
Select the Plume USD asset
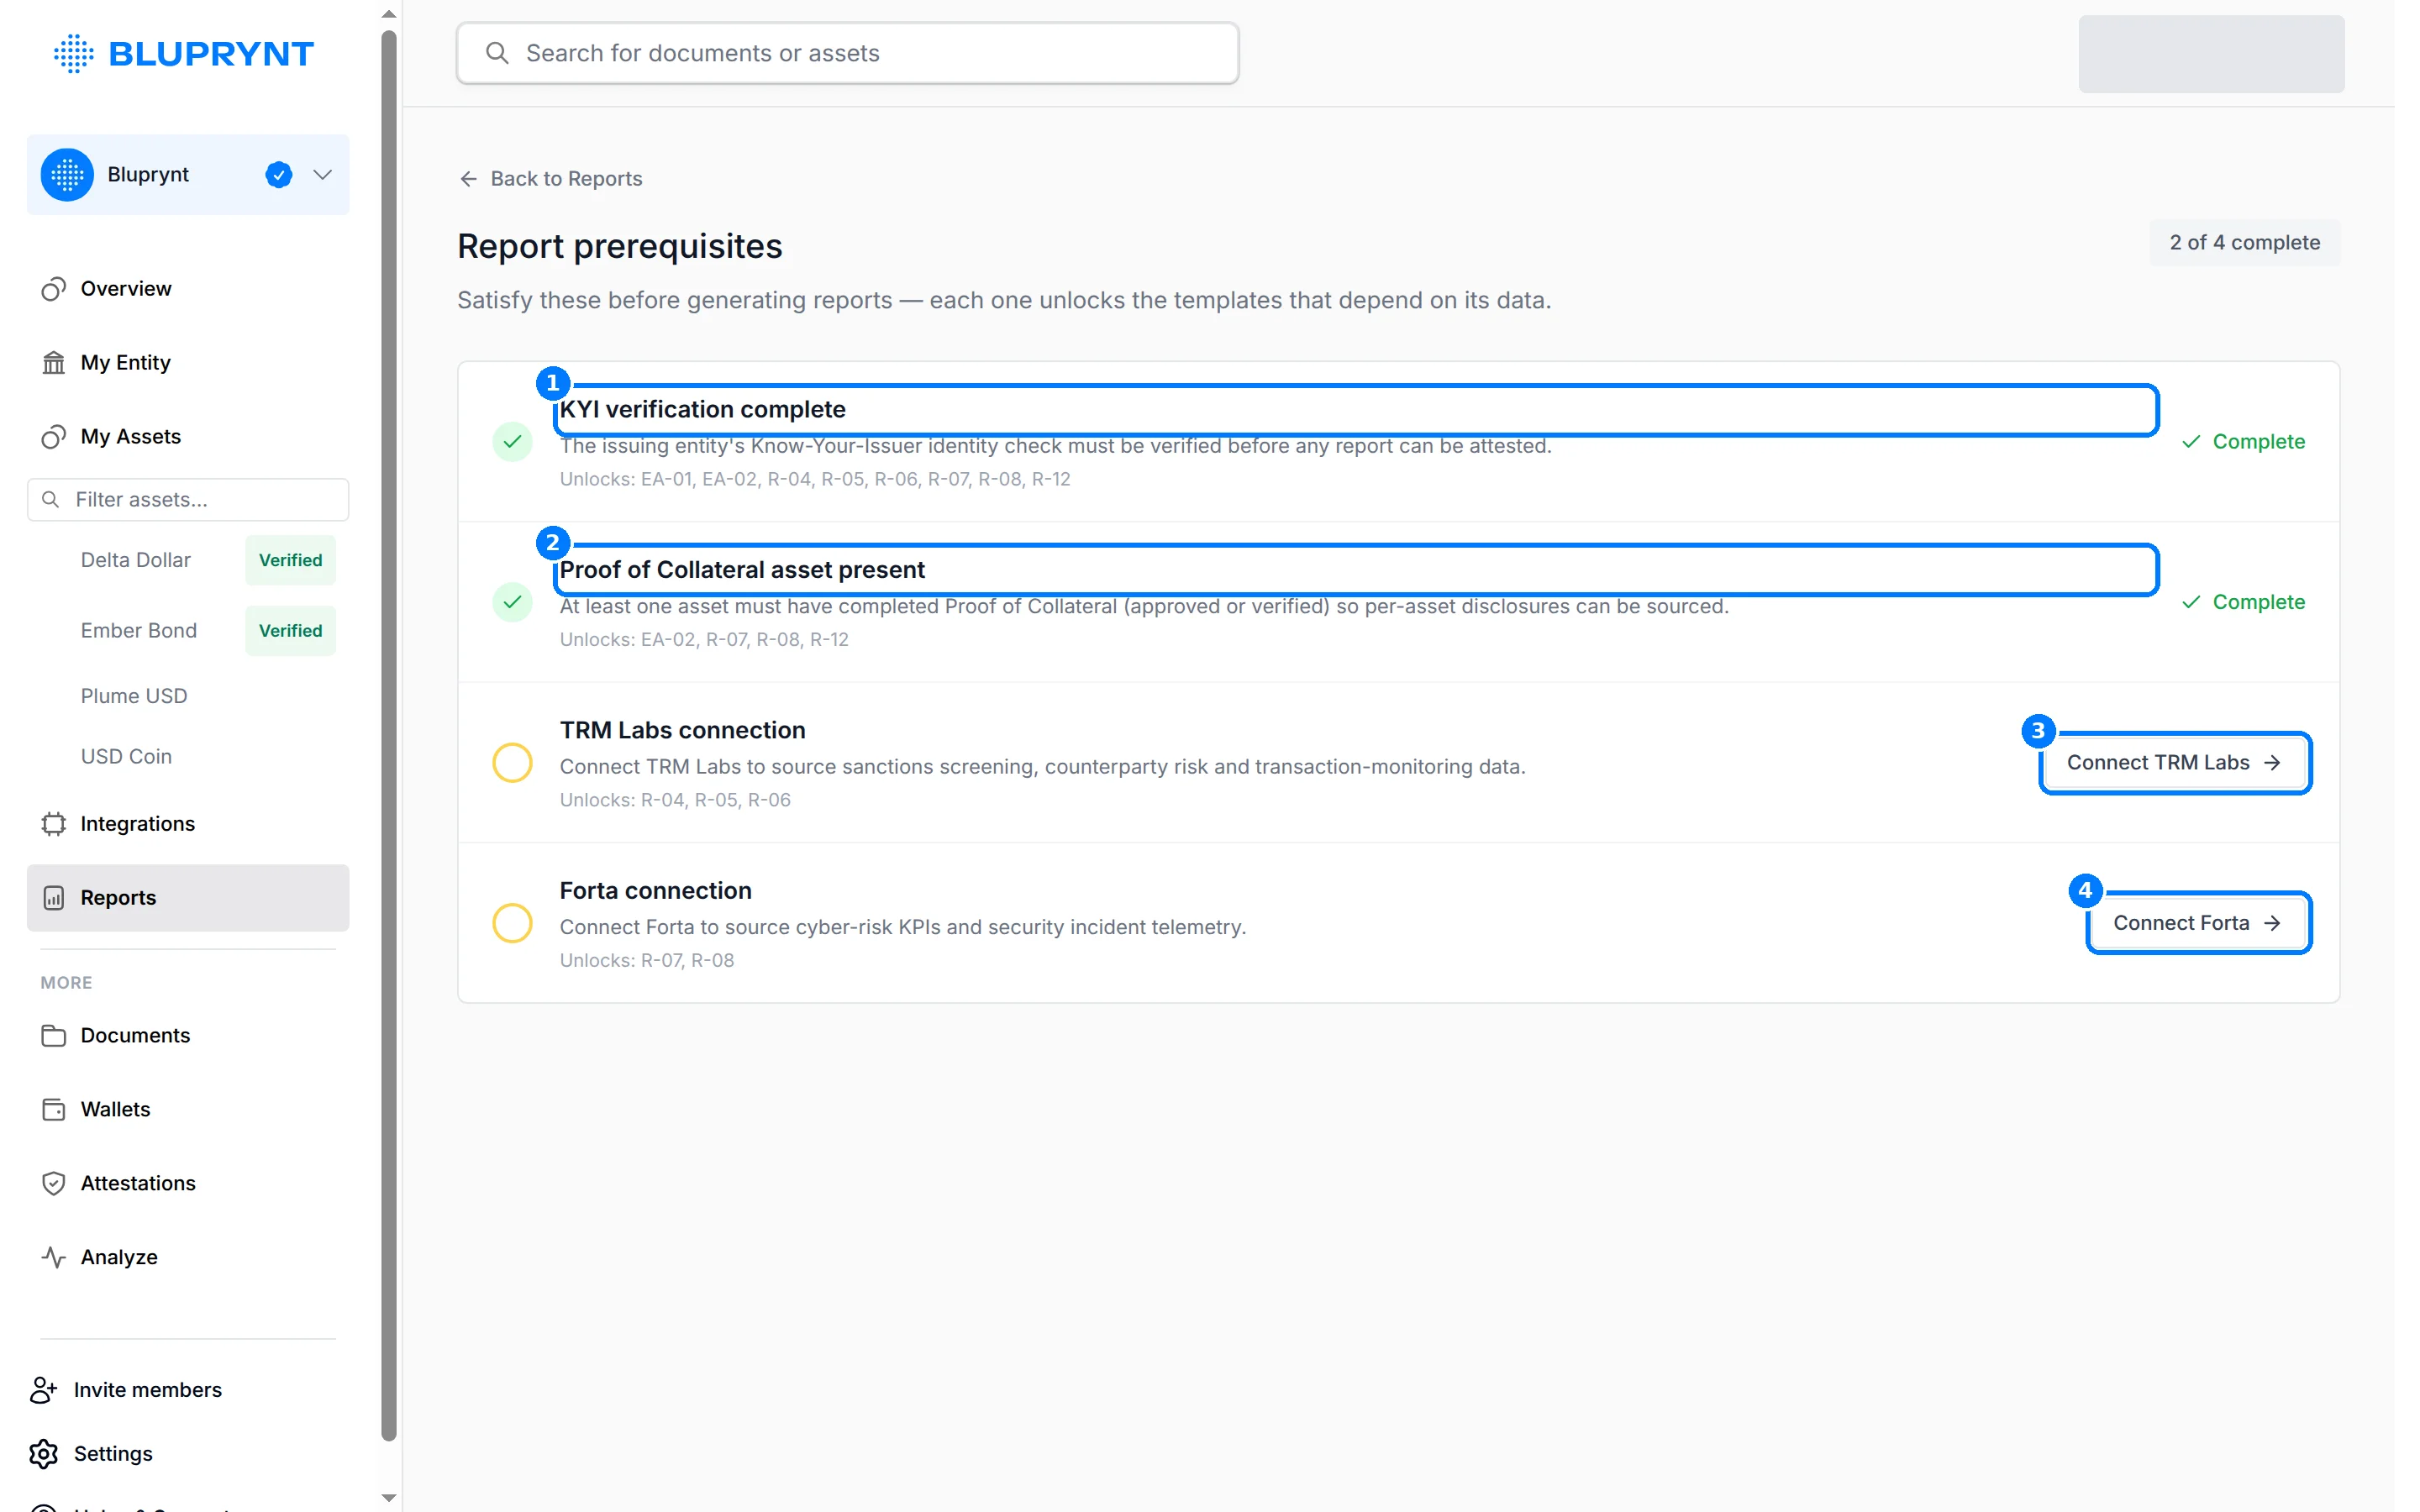[134, 696]
